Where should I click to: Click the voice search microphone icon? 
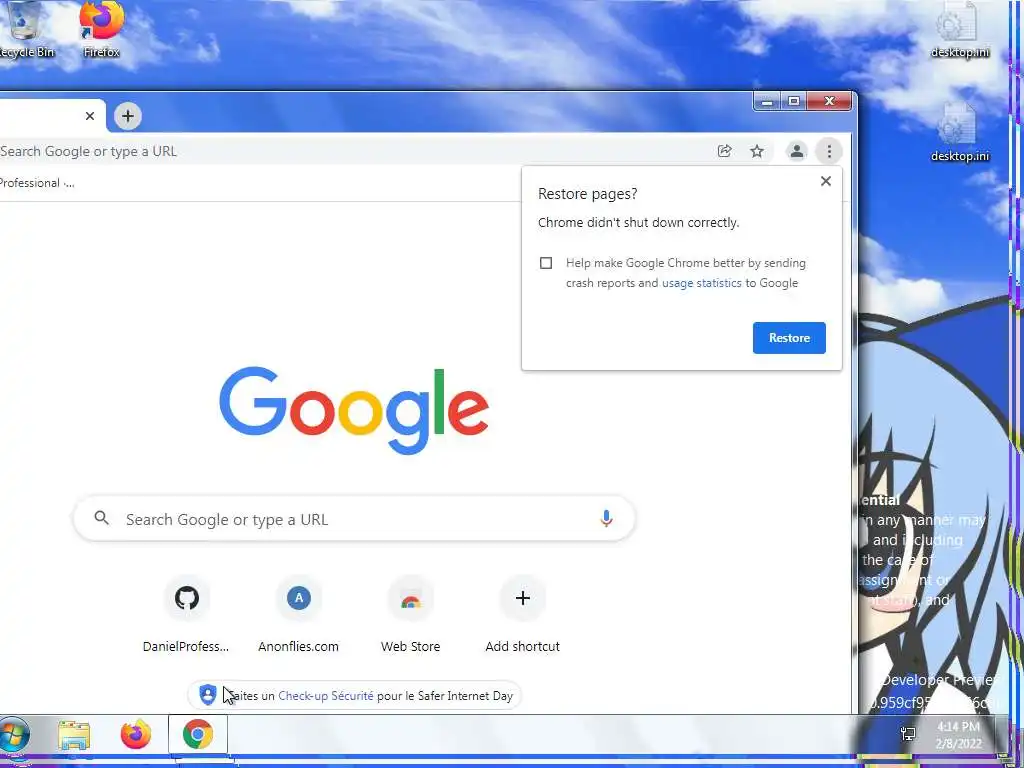[x=606, y=519]
